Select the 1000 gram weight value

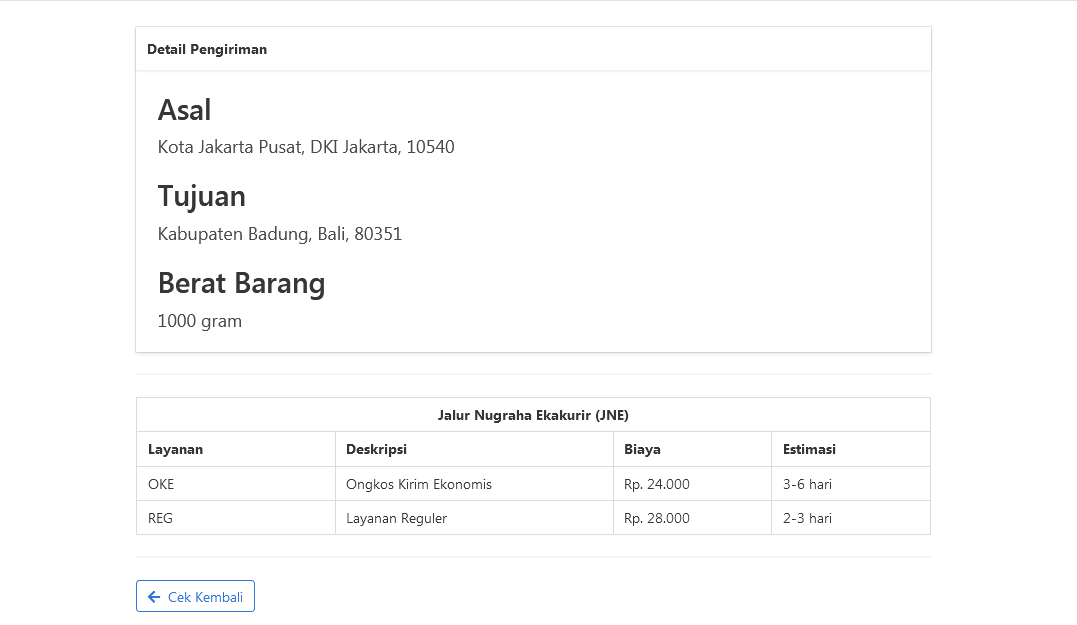pyautogui.click(x=199, y=321)
